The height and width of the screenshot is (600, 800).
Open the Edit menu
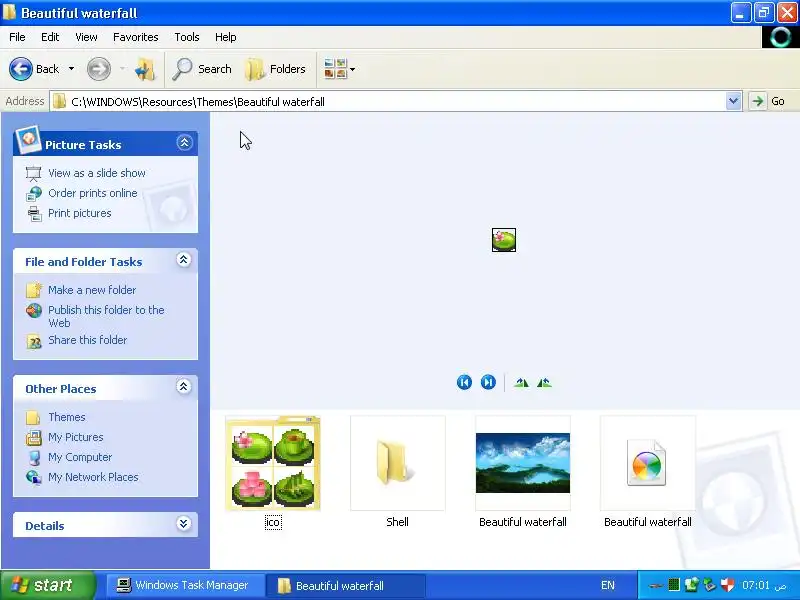50,37
